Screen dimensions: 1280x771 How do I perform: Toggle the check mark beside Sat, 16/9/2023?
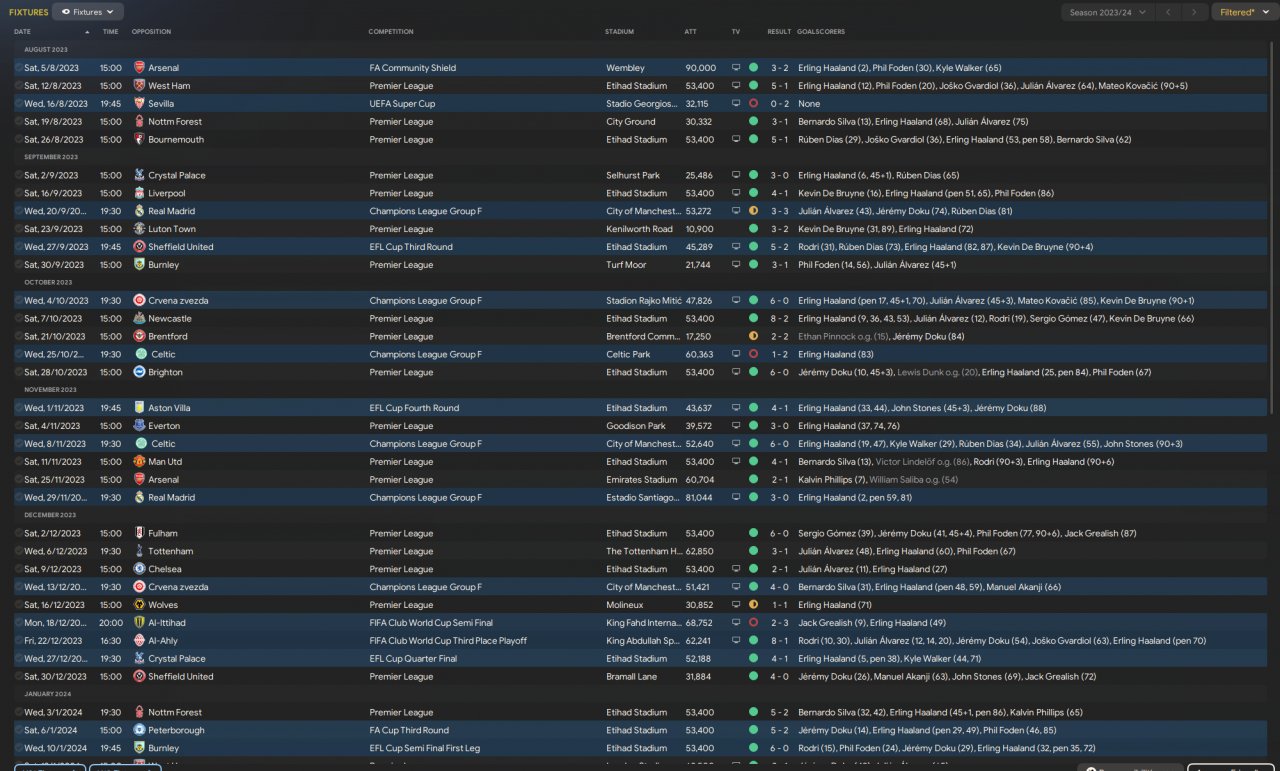[18, 194]
